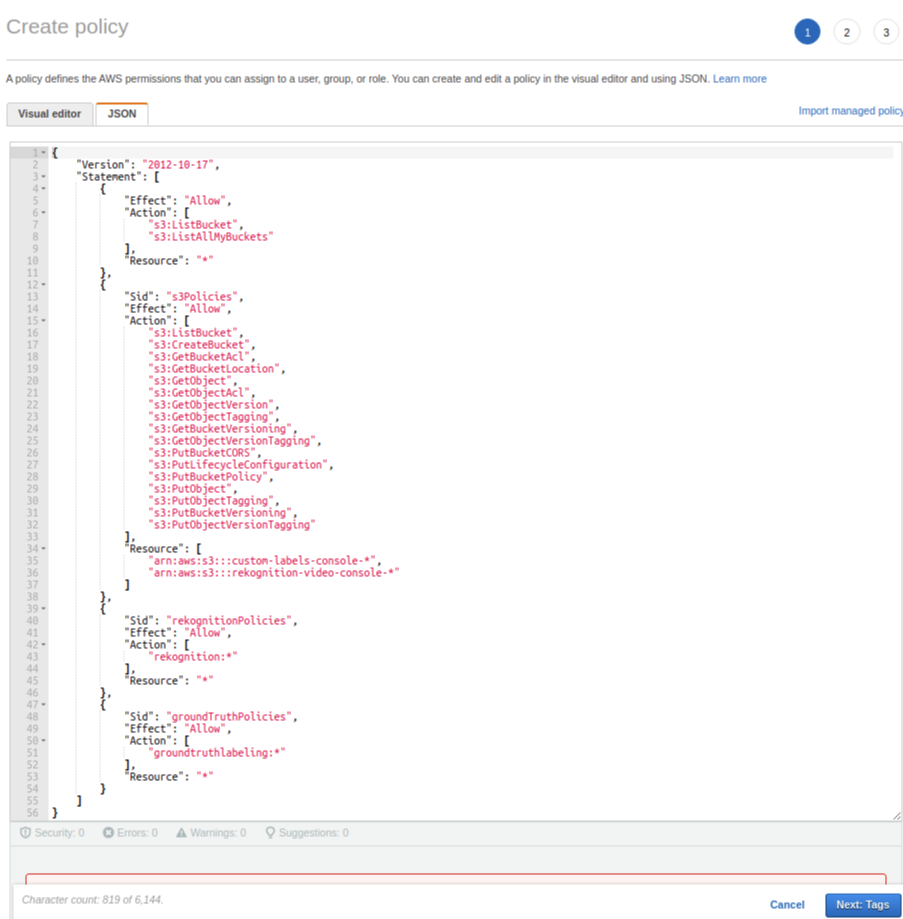This screenshot has height=919, width=903.
Task: Click Import managed policy link
Action: (x=851, y=111)
